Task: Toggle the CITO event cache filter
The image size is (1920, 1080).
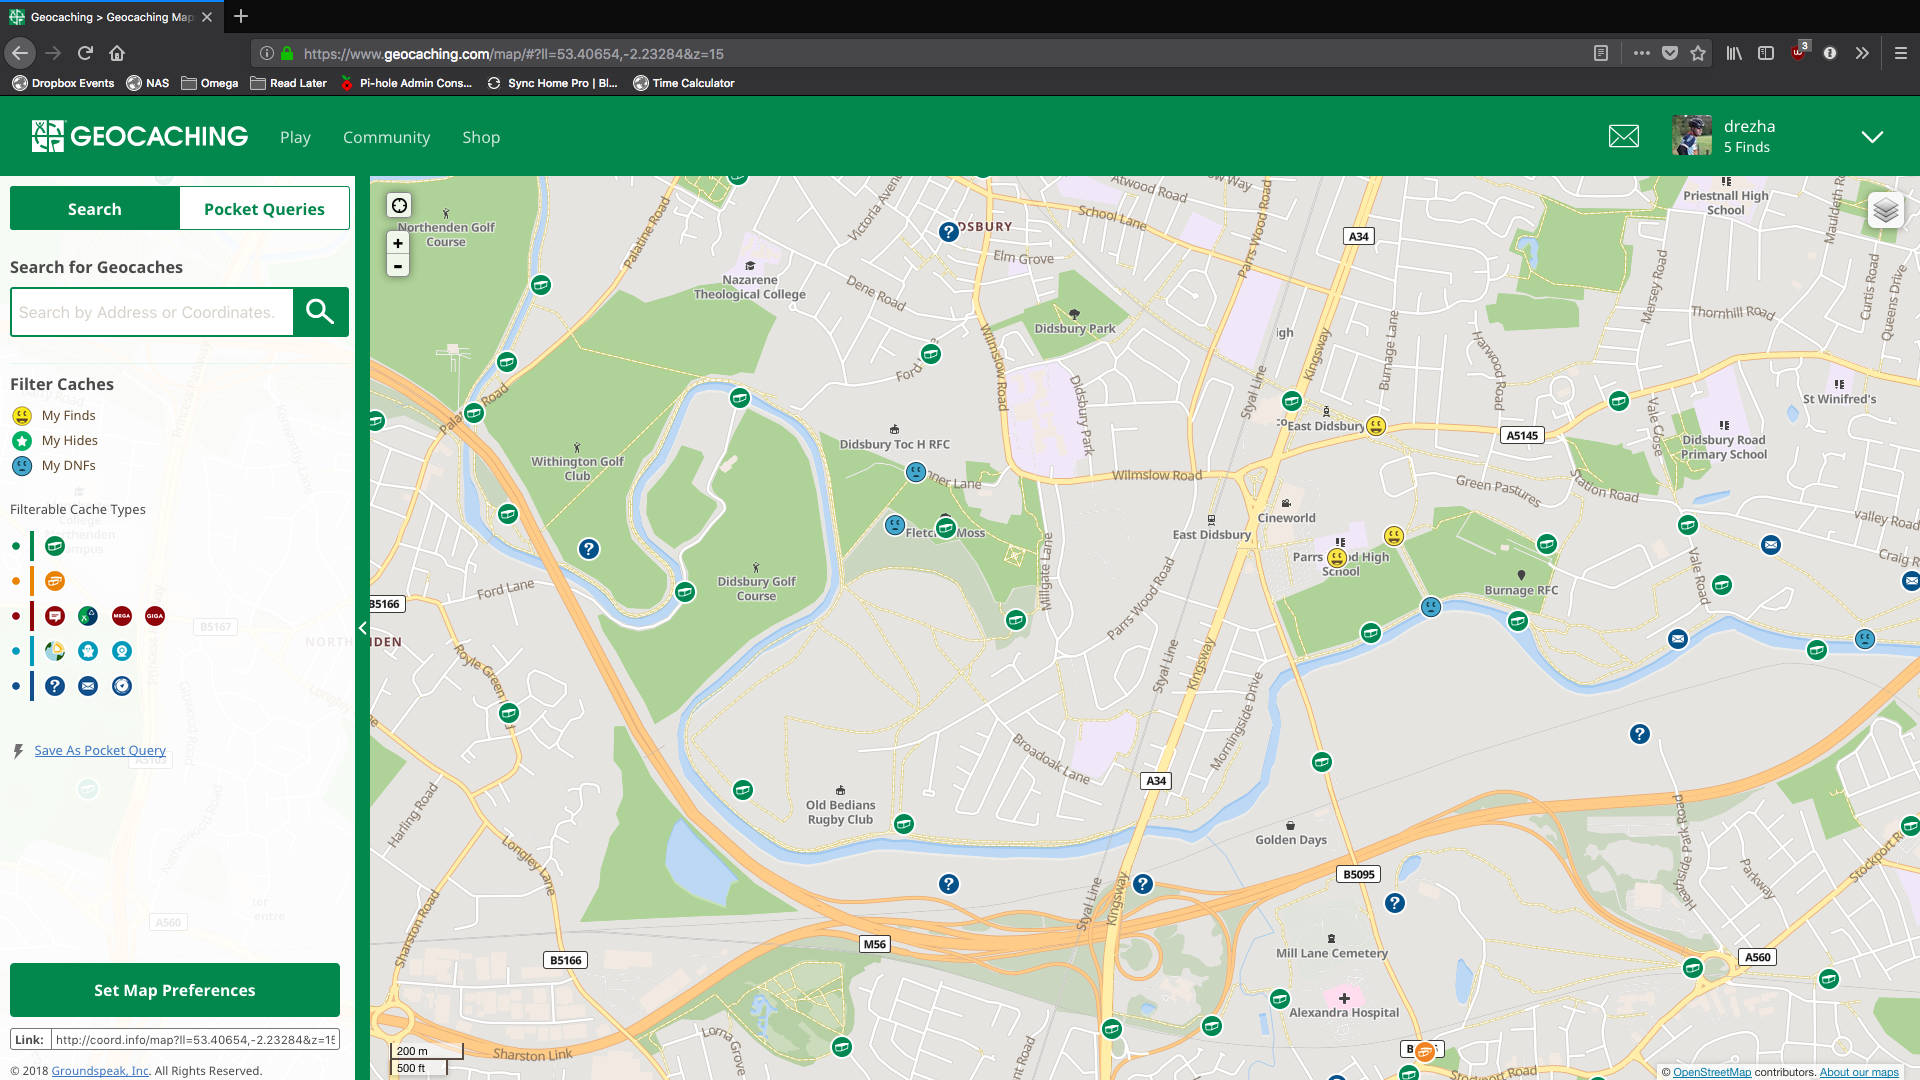Action: [x=88, y=616]
